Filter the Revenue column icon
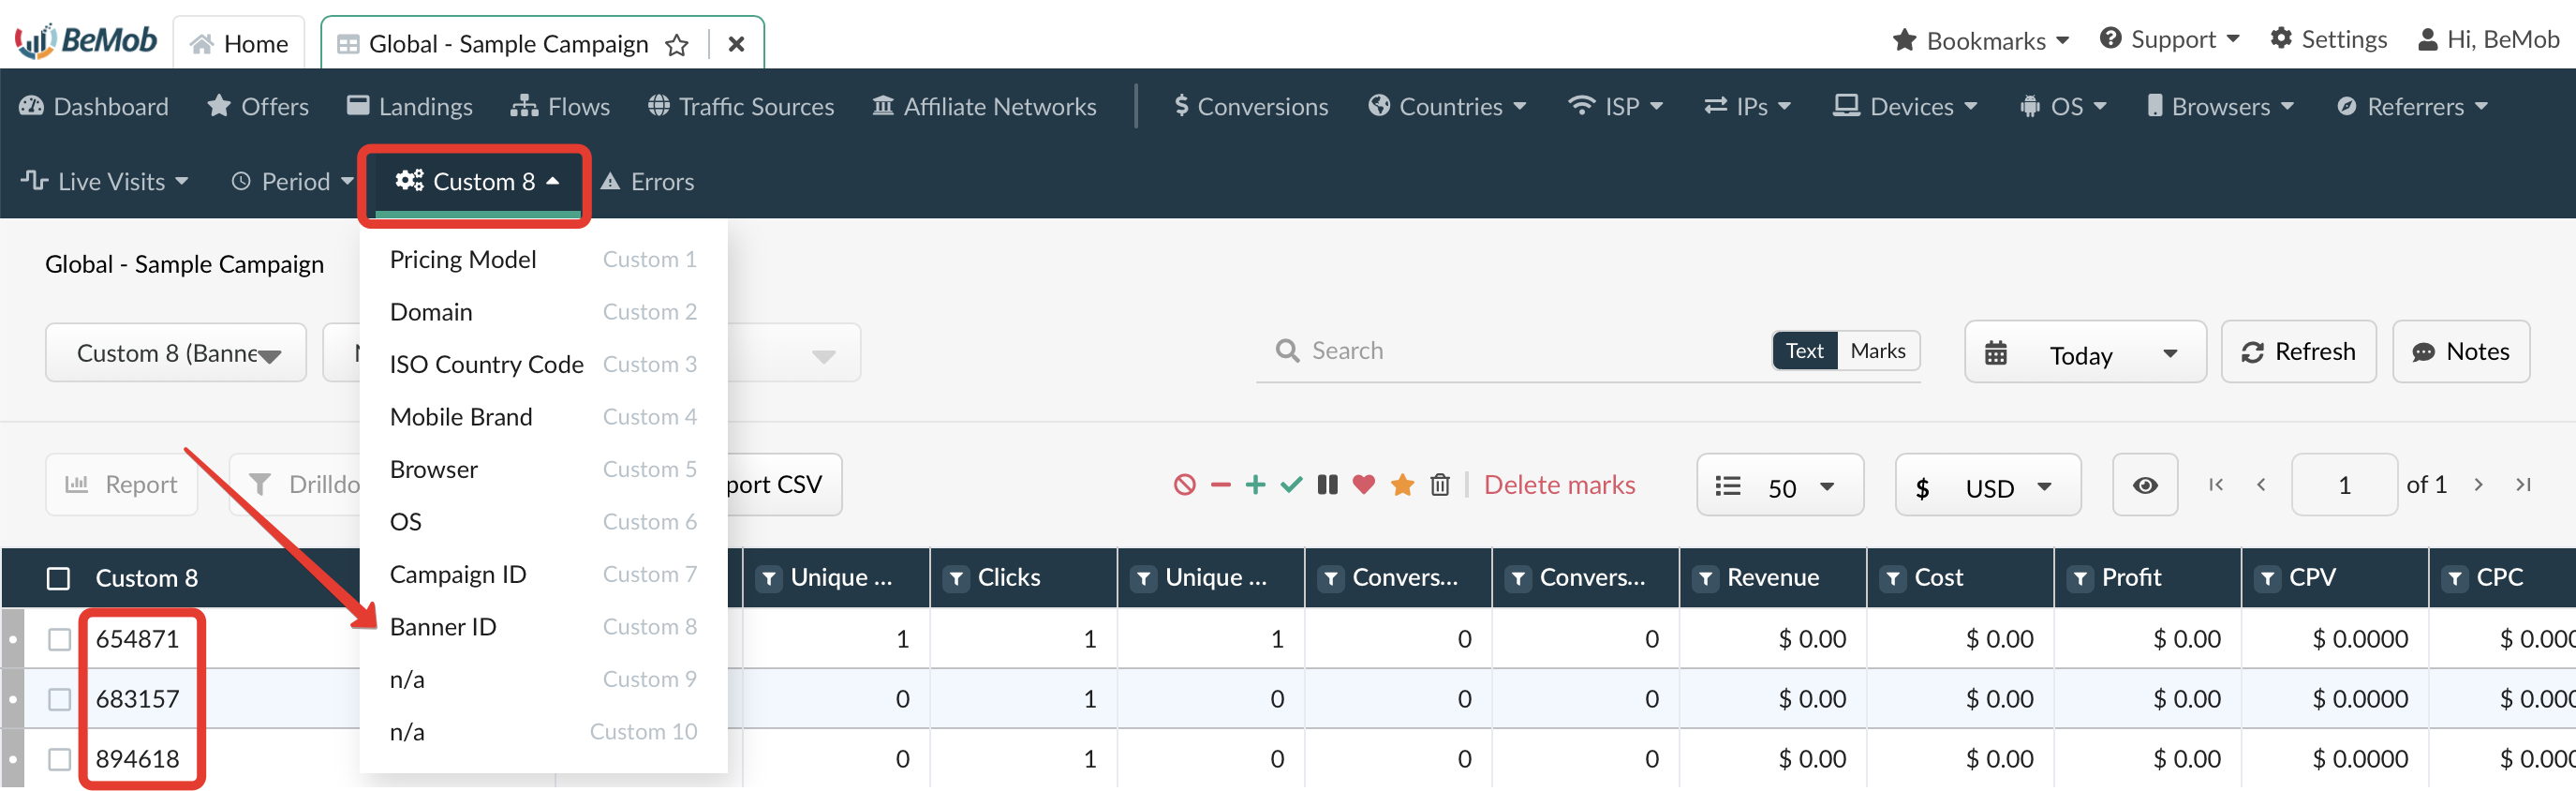 click(x=1705, y=578)
